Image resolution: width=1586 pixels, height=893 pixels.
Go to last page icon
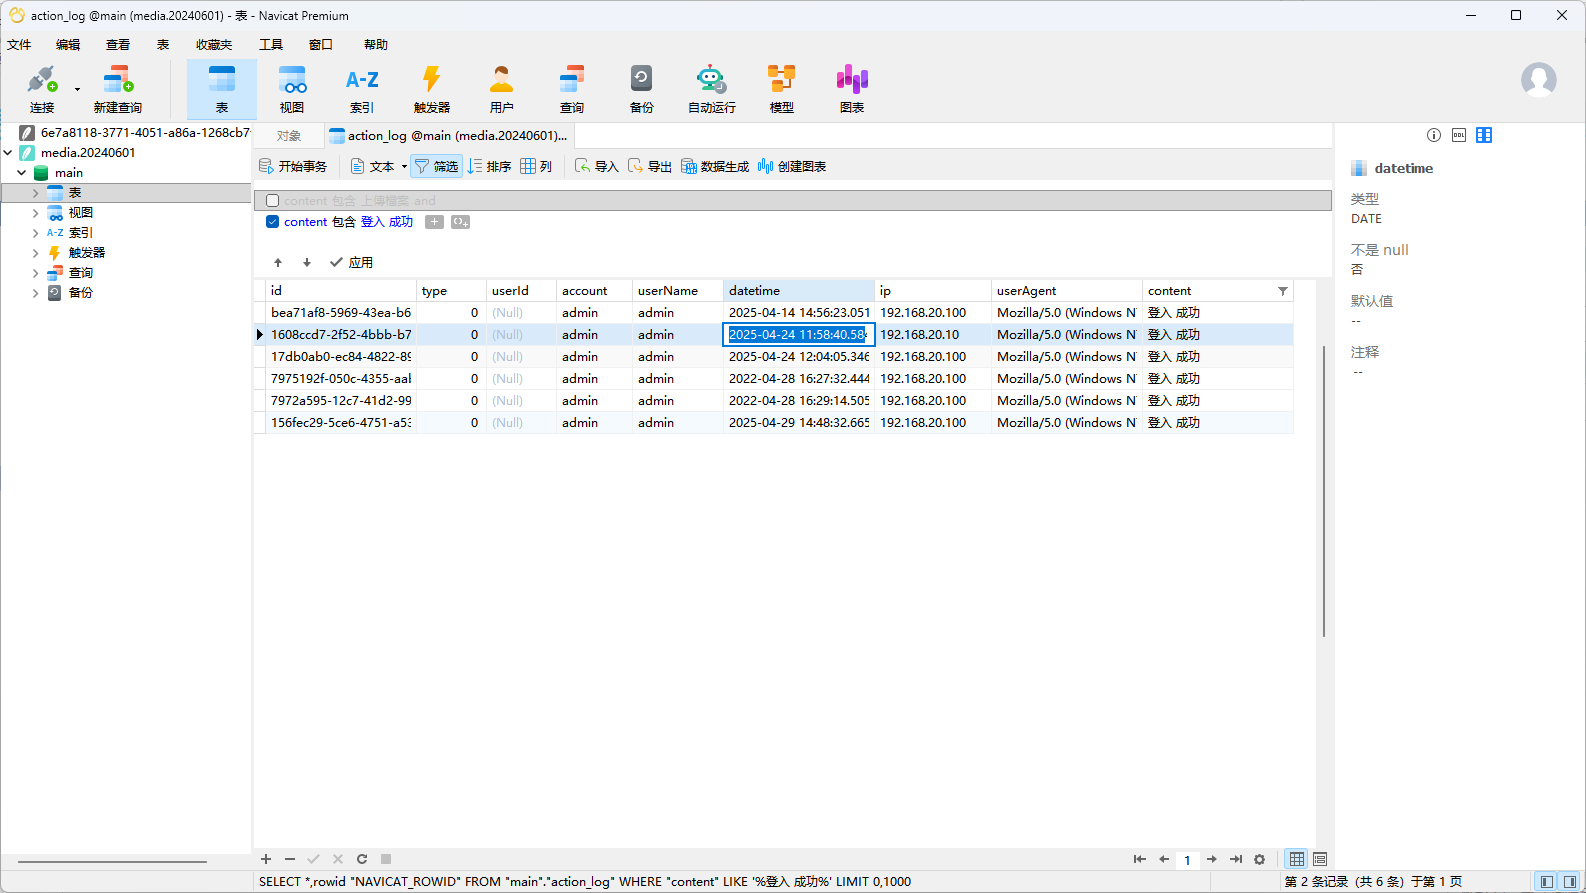(1236, 859)
